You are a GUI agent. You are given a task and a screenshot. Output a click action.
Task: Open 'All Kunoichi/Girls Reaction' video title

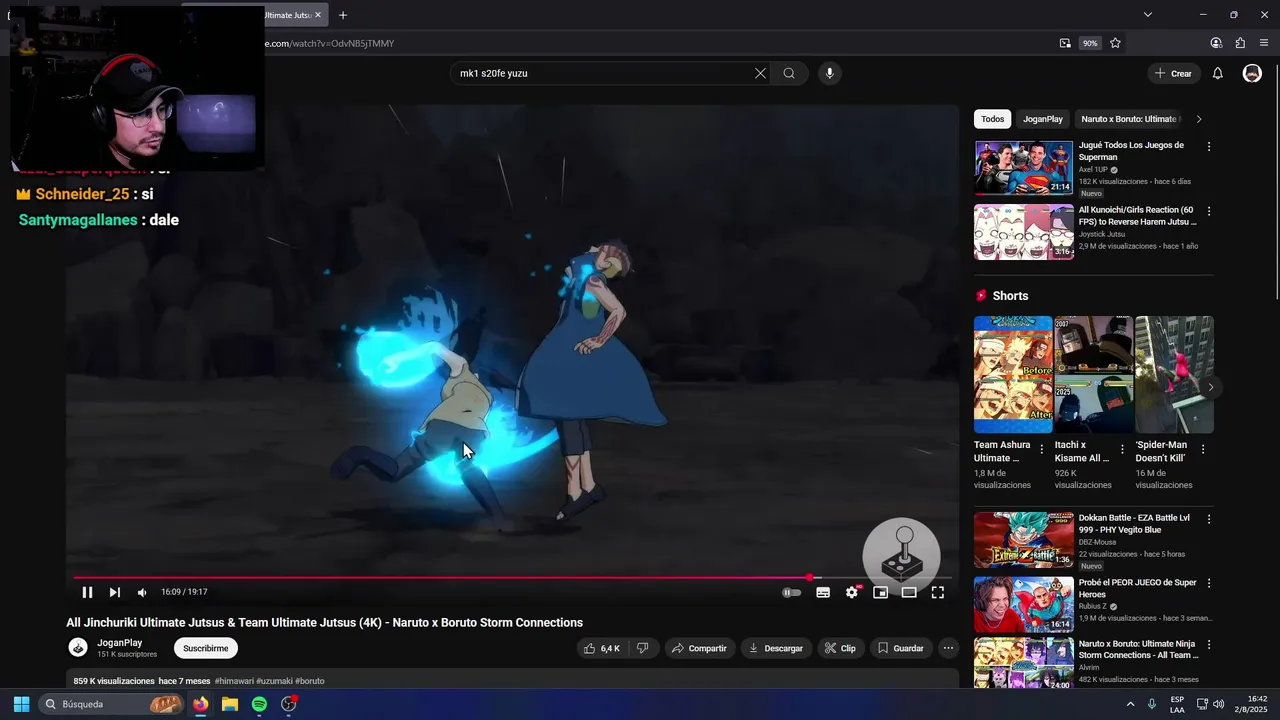(x=1137, y=216)
